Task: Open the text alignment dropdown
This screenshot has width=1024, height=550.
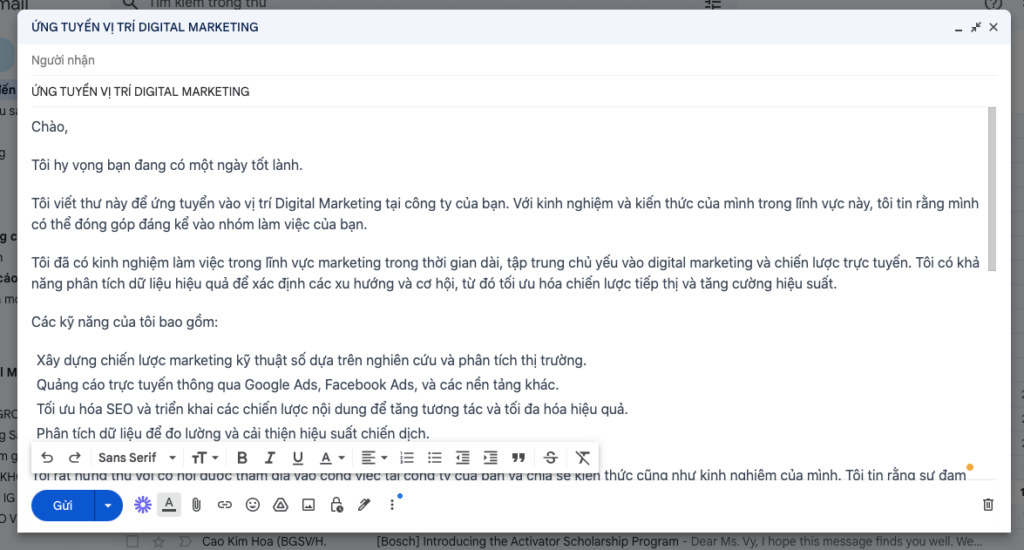Action: pyautogui.click(x=375, y=458)
